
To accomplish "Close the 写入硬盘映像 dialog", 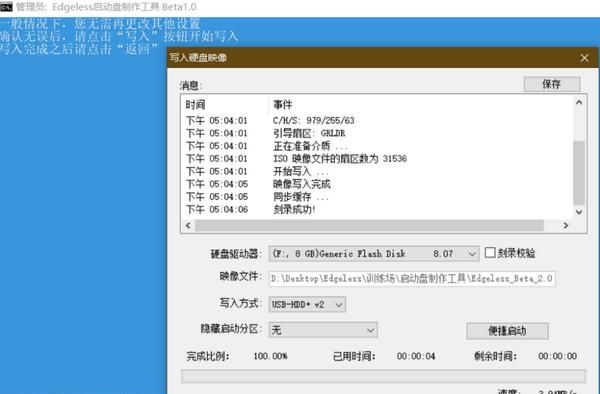I will 584,58.
